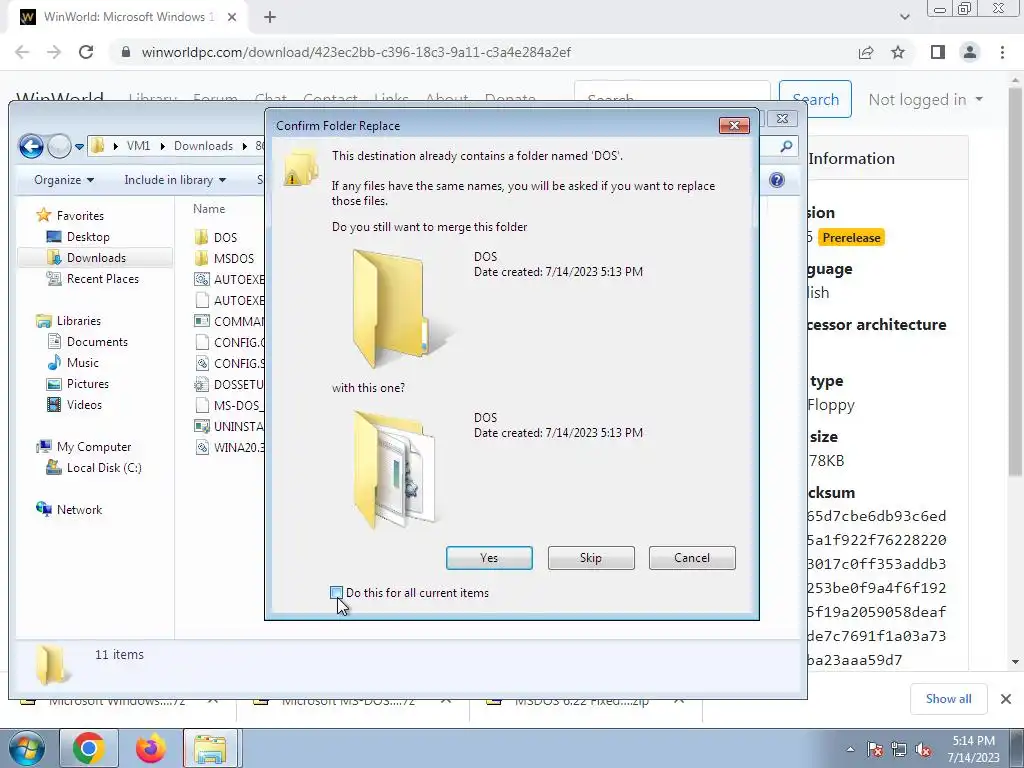Select Downloads in the Explorer address path
Viewport: 1024px width, 768px height.
(203, 146)
